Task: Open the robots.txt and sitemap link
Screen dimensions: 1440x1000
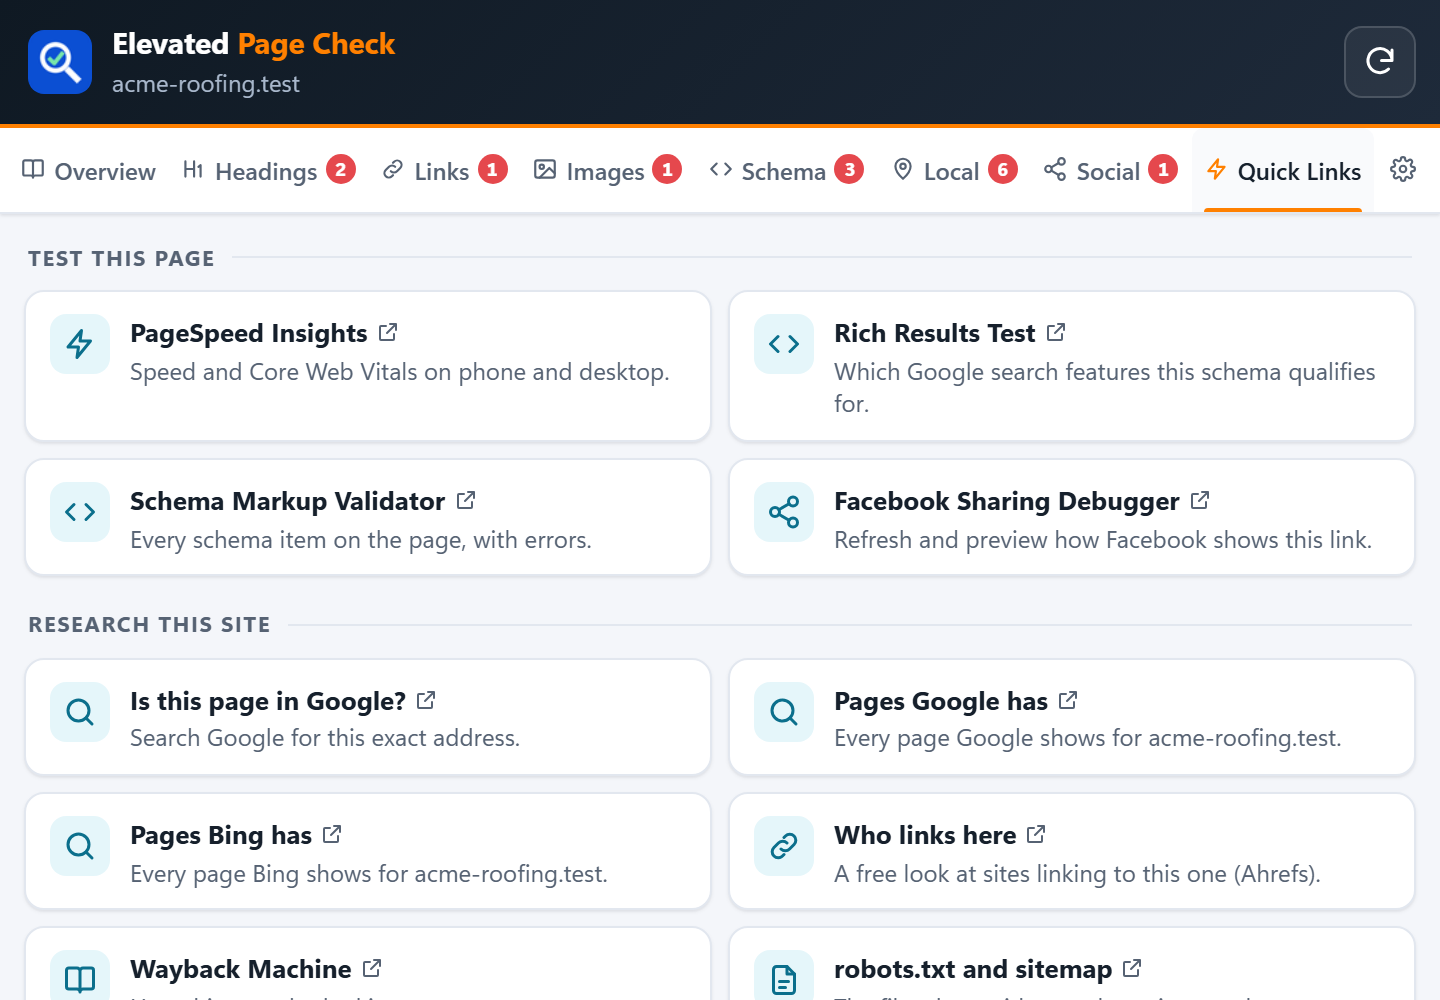Action: point(1072,964)
